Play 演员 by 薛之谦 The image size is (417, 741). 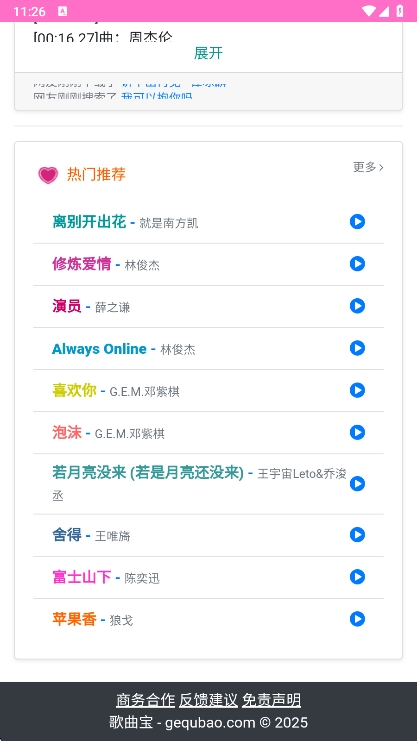[x=357, y=306]
